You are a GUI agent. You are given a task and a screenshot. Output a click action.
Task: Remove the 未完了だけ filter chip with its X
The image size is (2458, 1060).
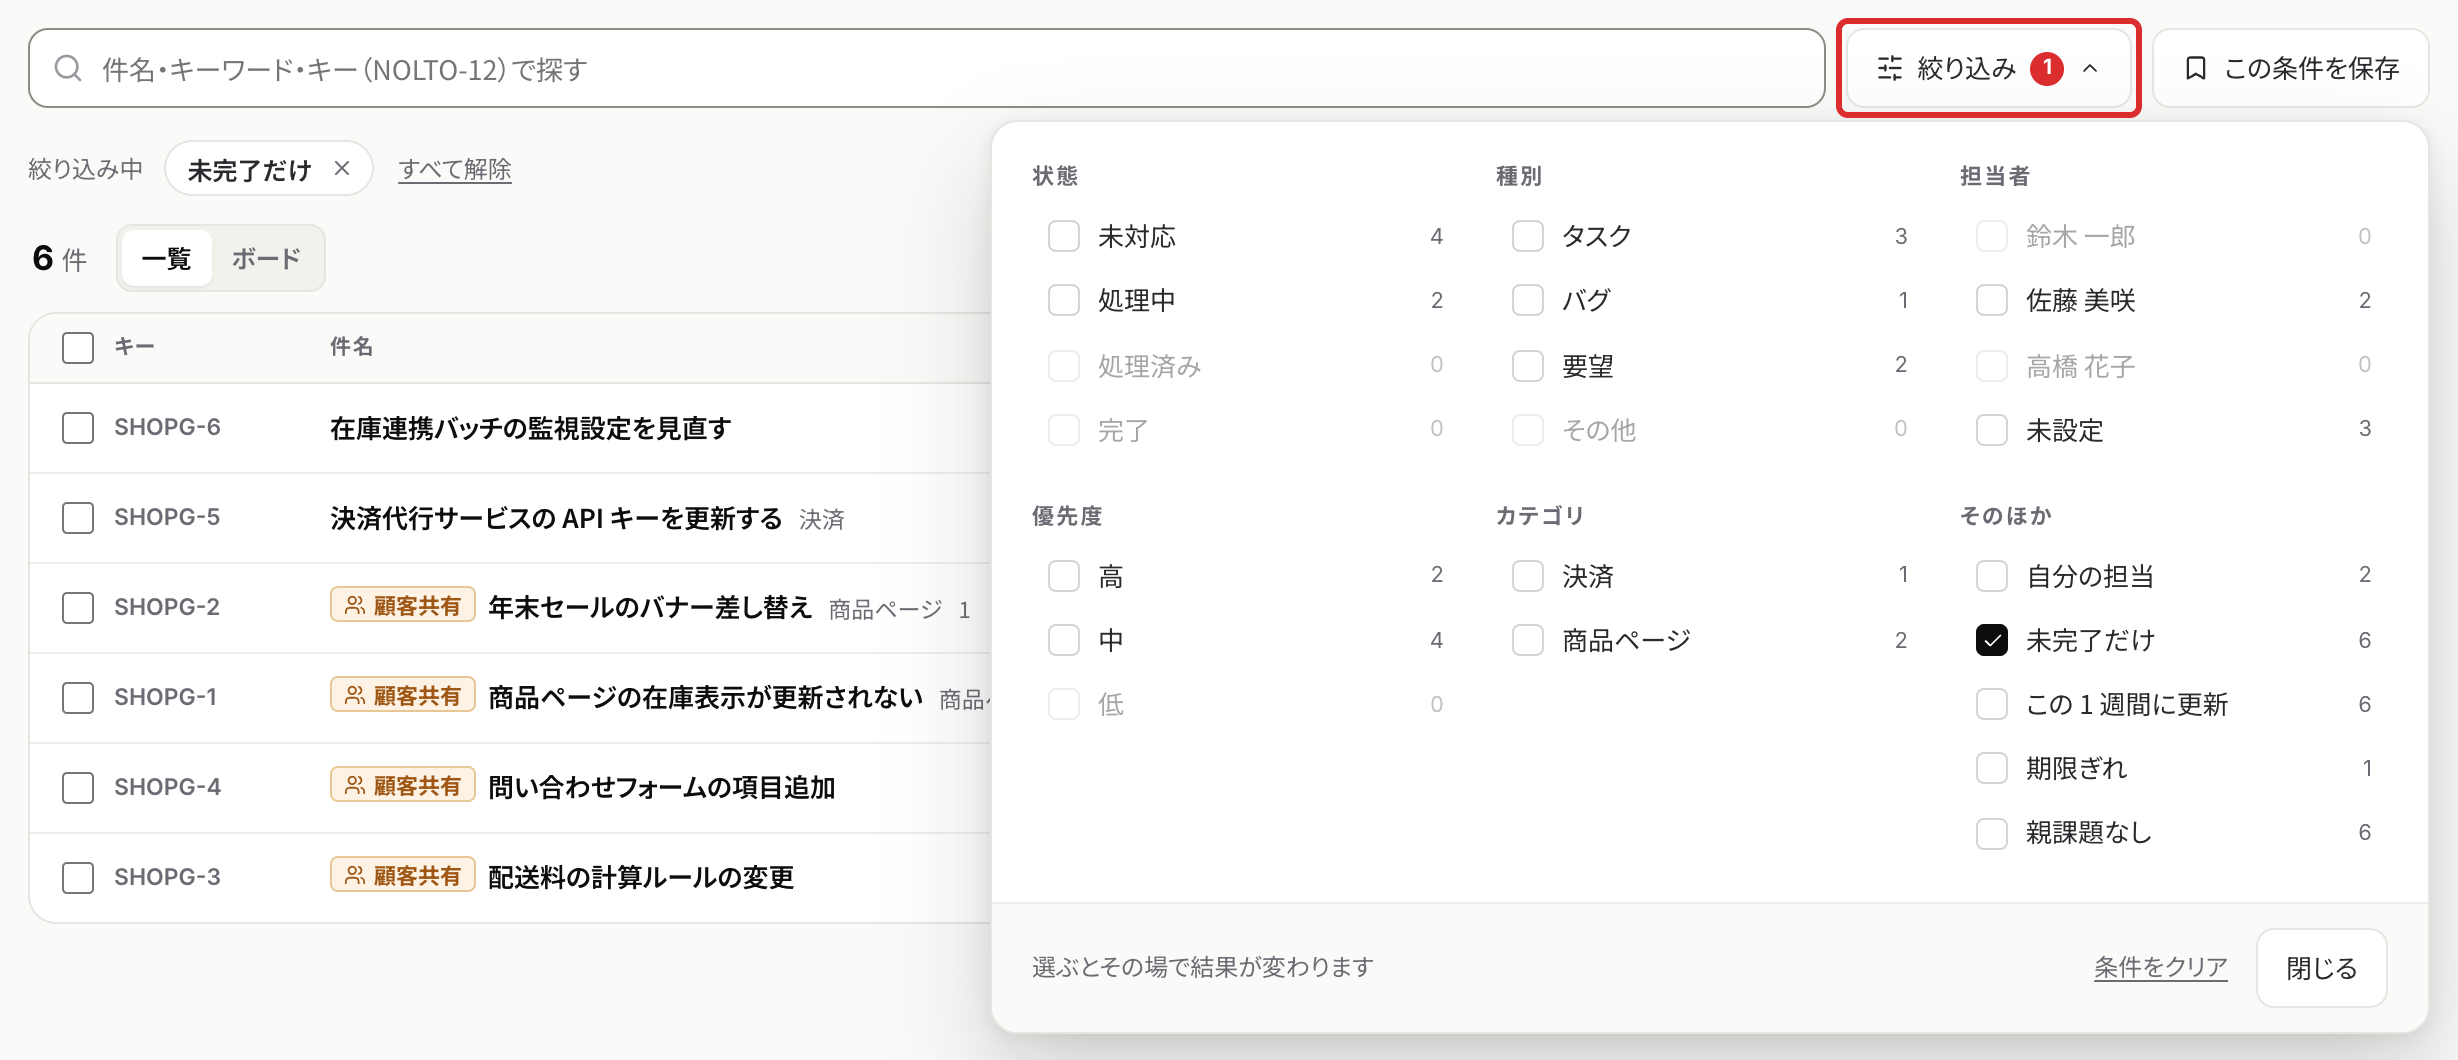tap(342, 168)
